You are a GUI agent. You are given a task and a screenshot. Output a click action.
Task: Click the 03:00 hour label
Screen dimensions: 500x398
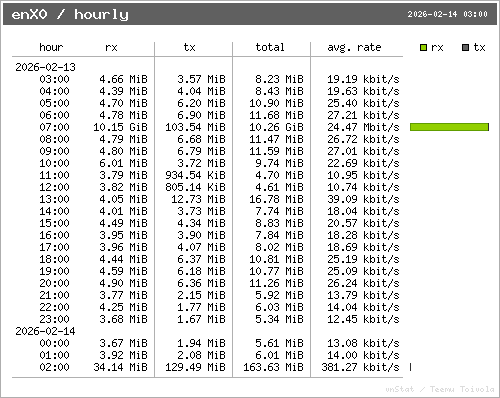(x=54, y=79)
